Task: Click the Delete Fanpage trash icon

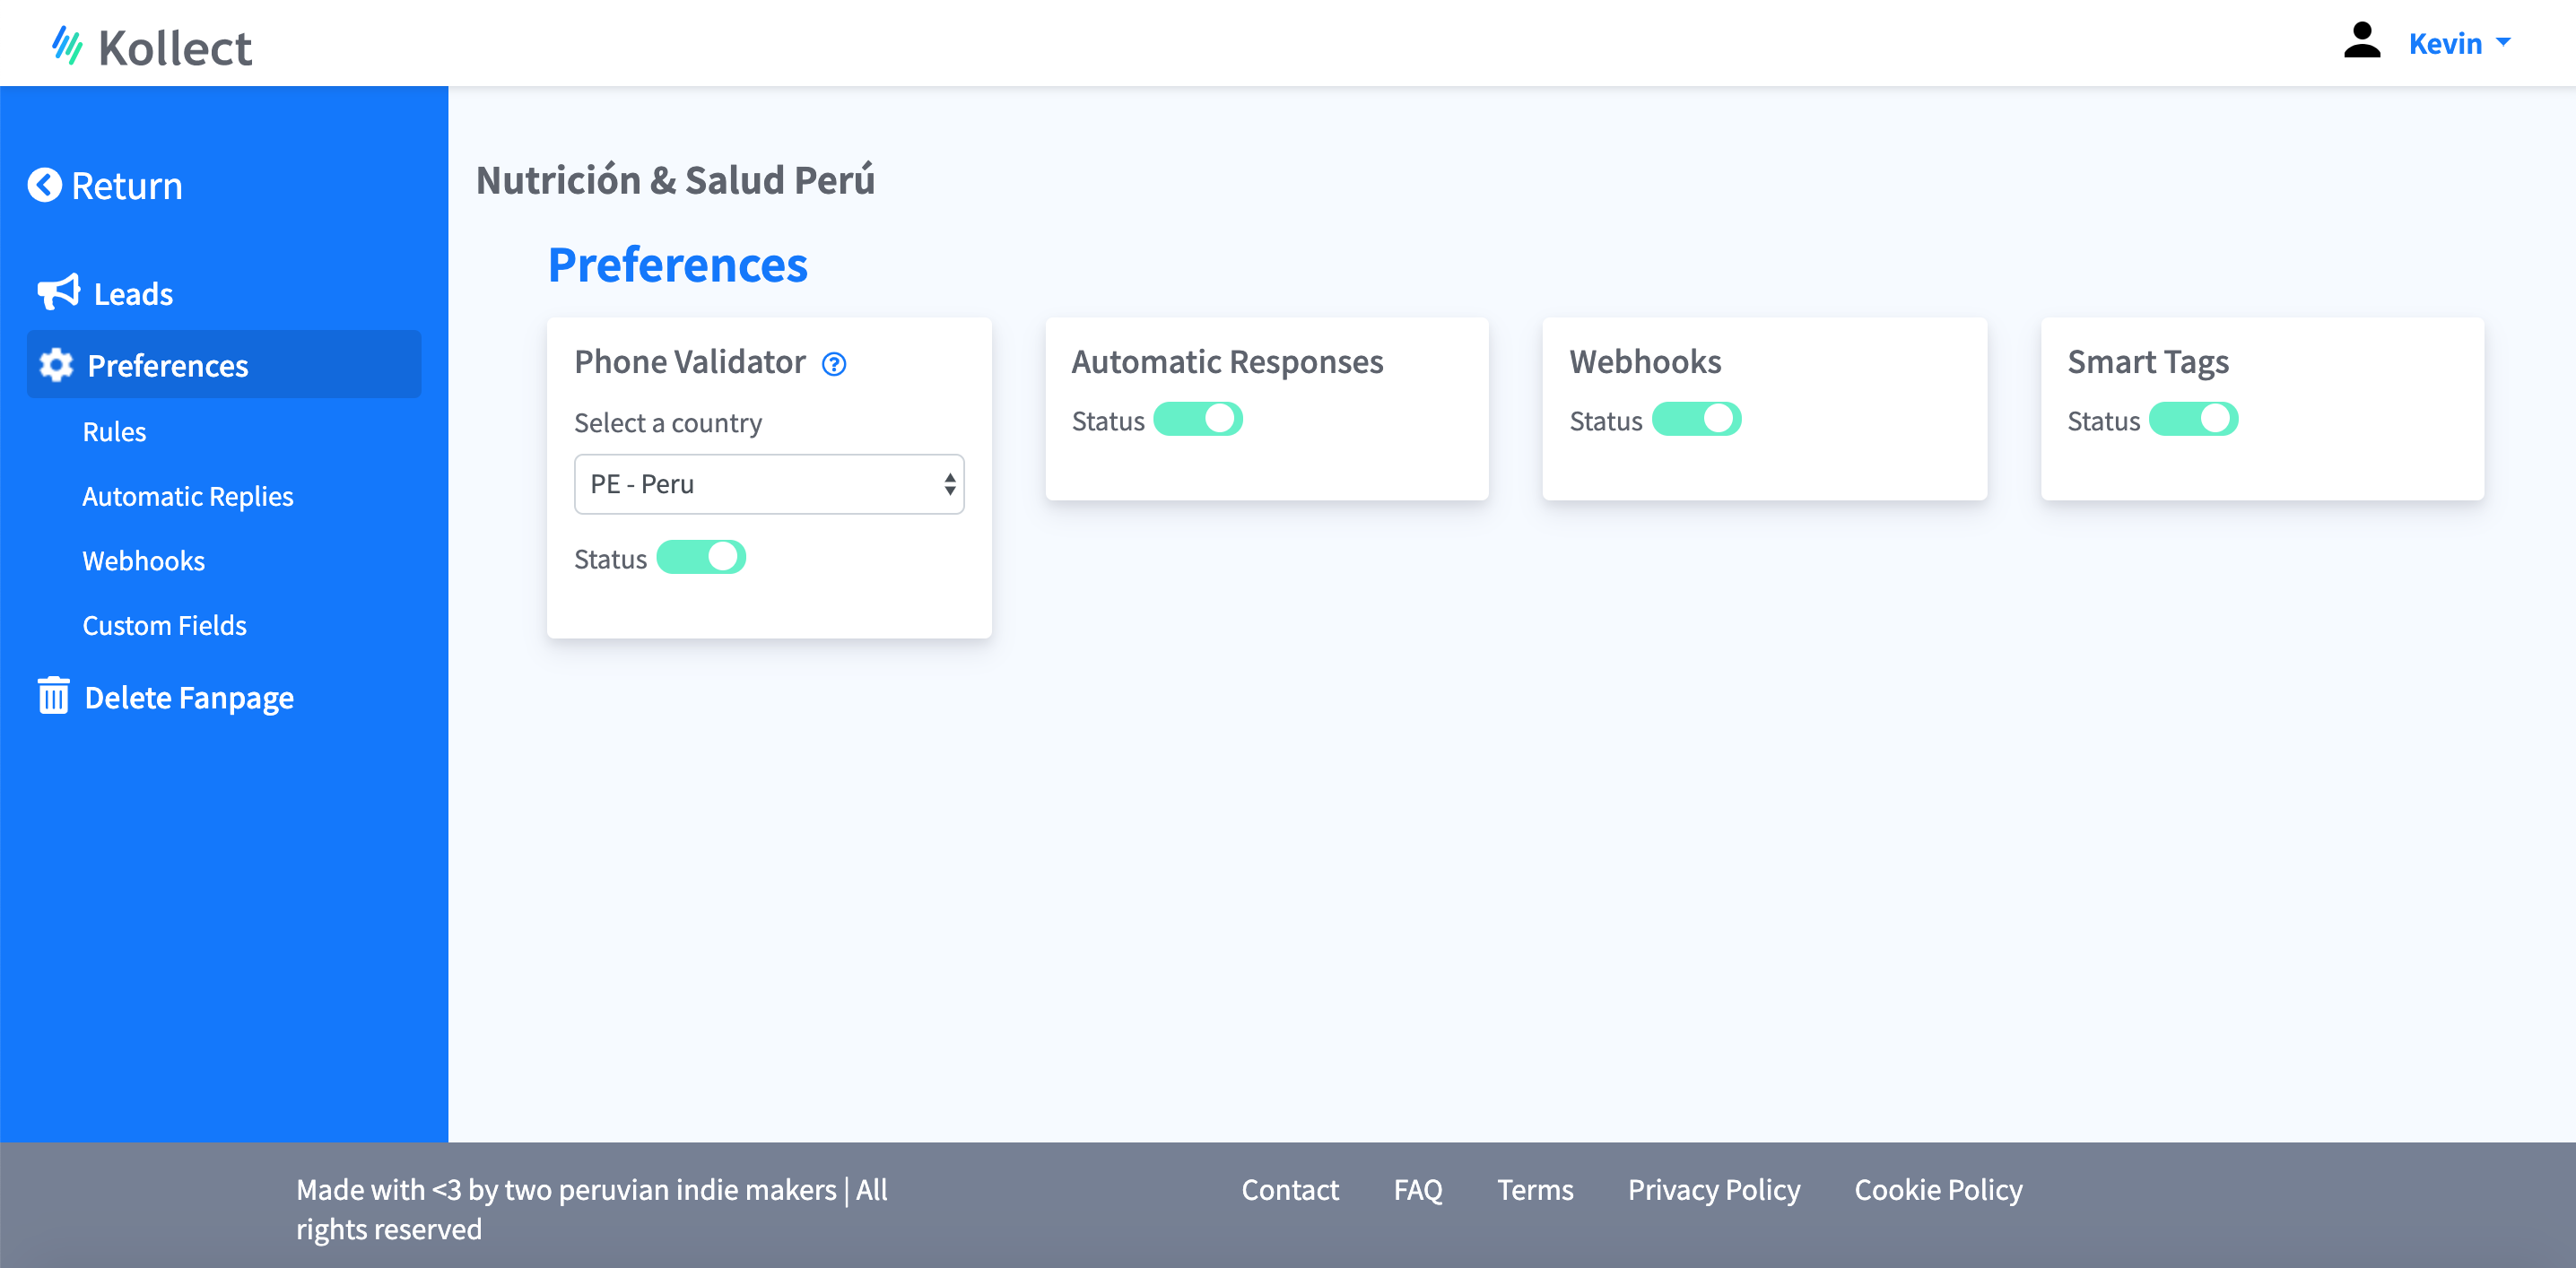Action: (53, 696)
